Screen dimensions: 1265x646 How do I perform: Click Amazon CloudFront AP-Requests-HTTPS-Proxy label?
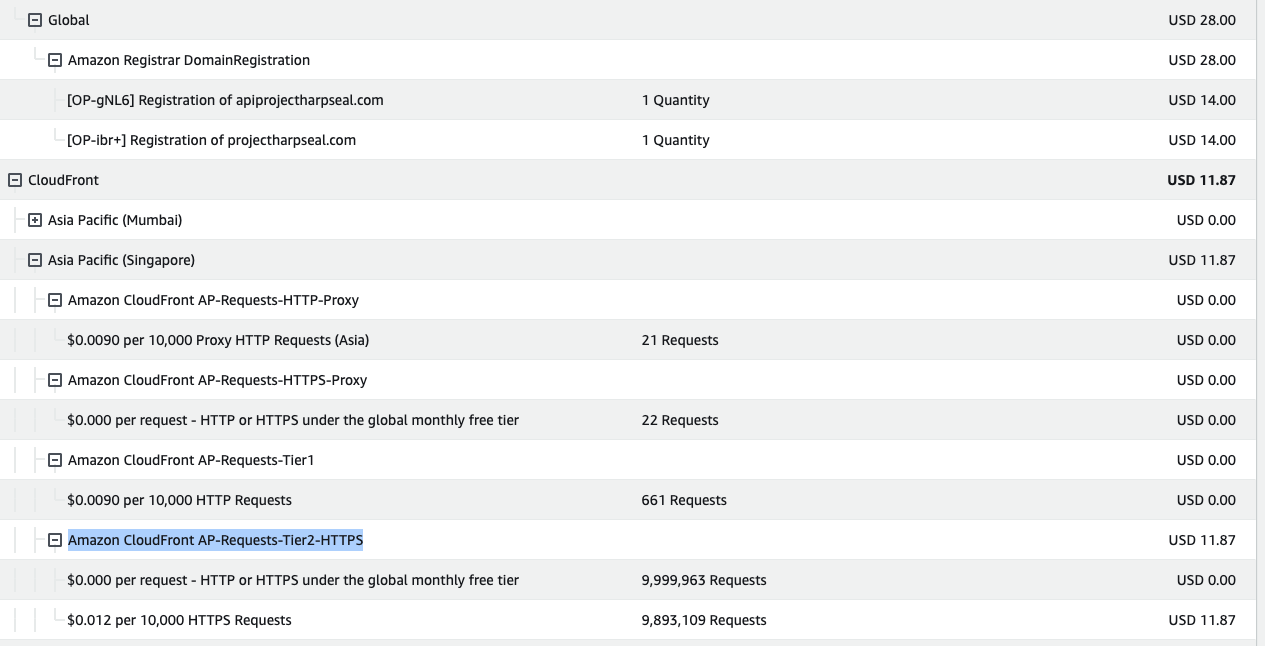[x=217, y=380]
